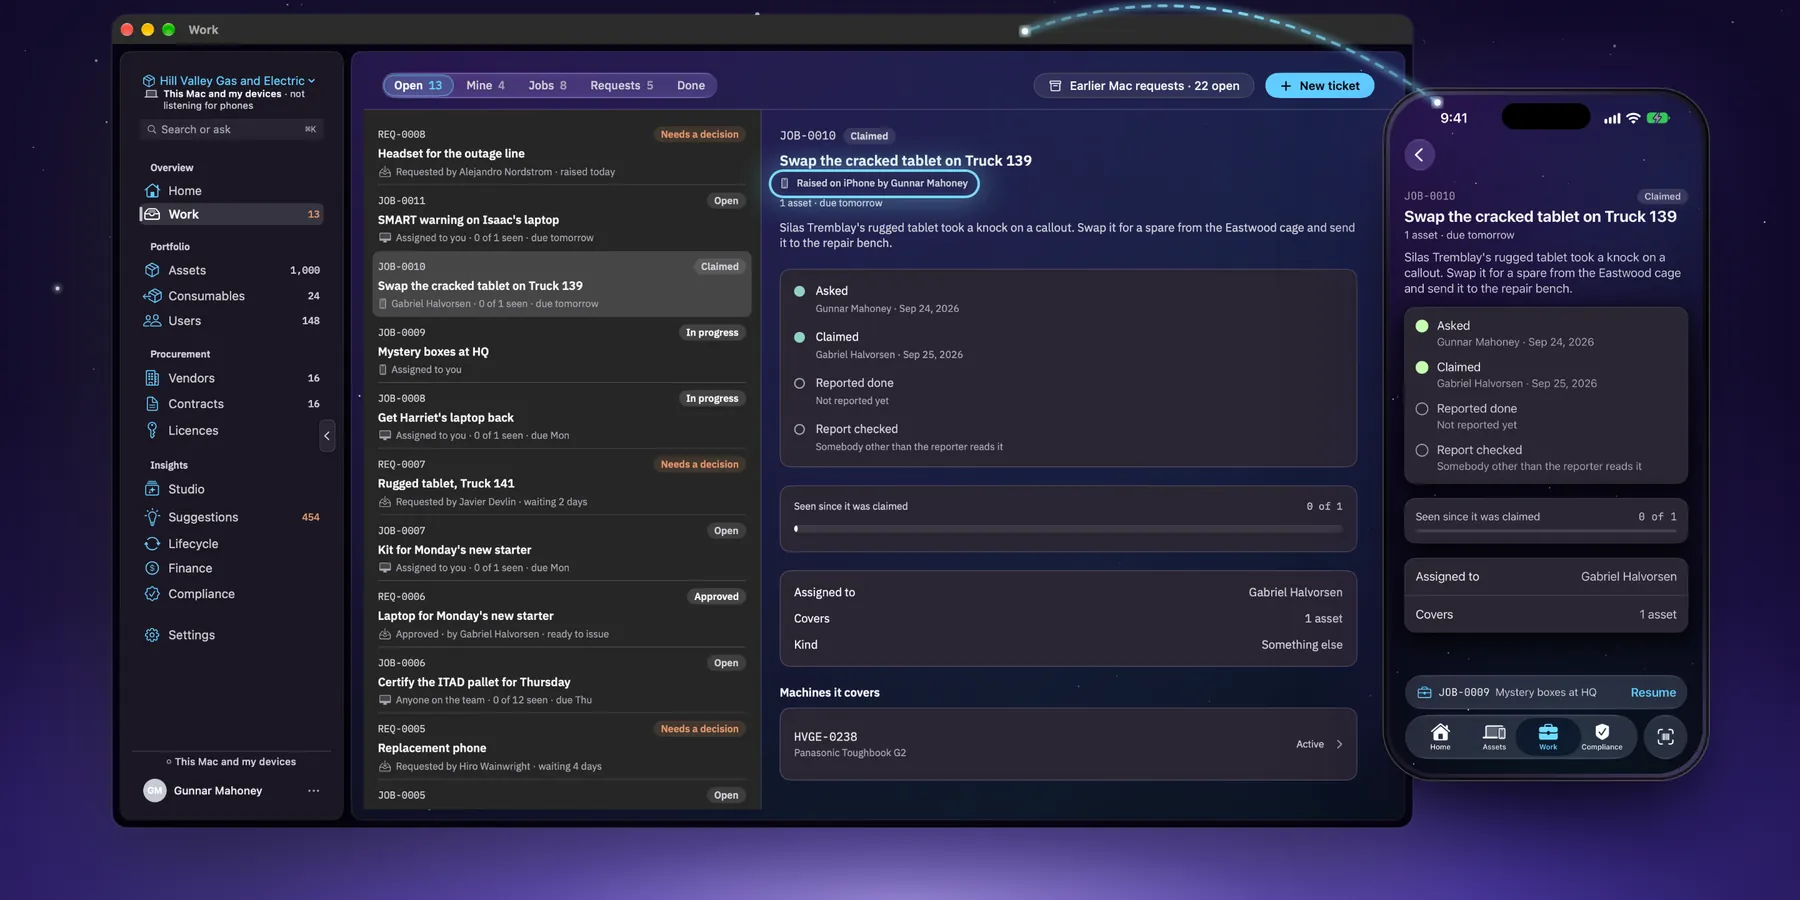Select Rugged tablet, Truck 141 request

point(561,483)
